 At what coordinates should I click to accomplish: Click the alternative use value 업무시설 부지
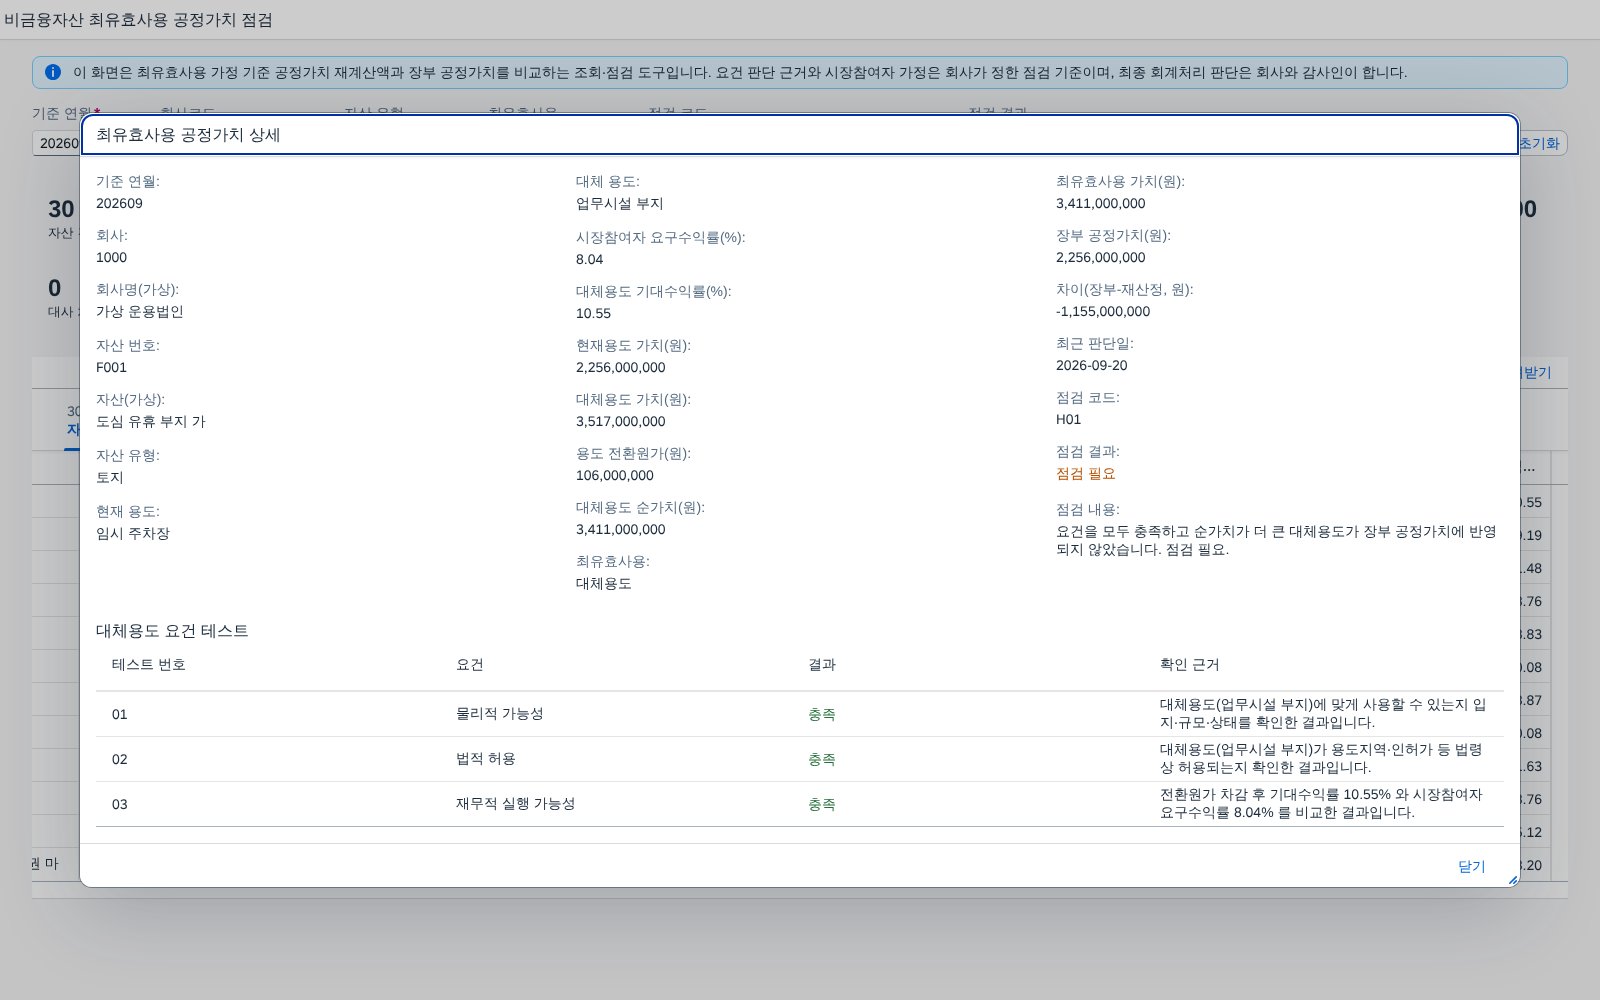[x=620, y=203]
